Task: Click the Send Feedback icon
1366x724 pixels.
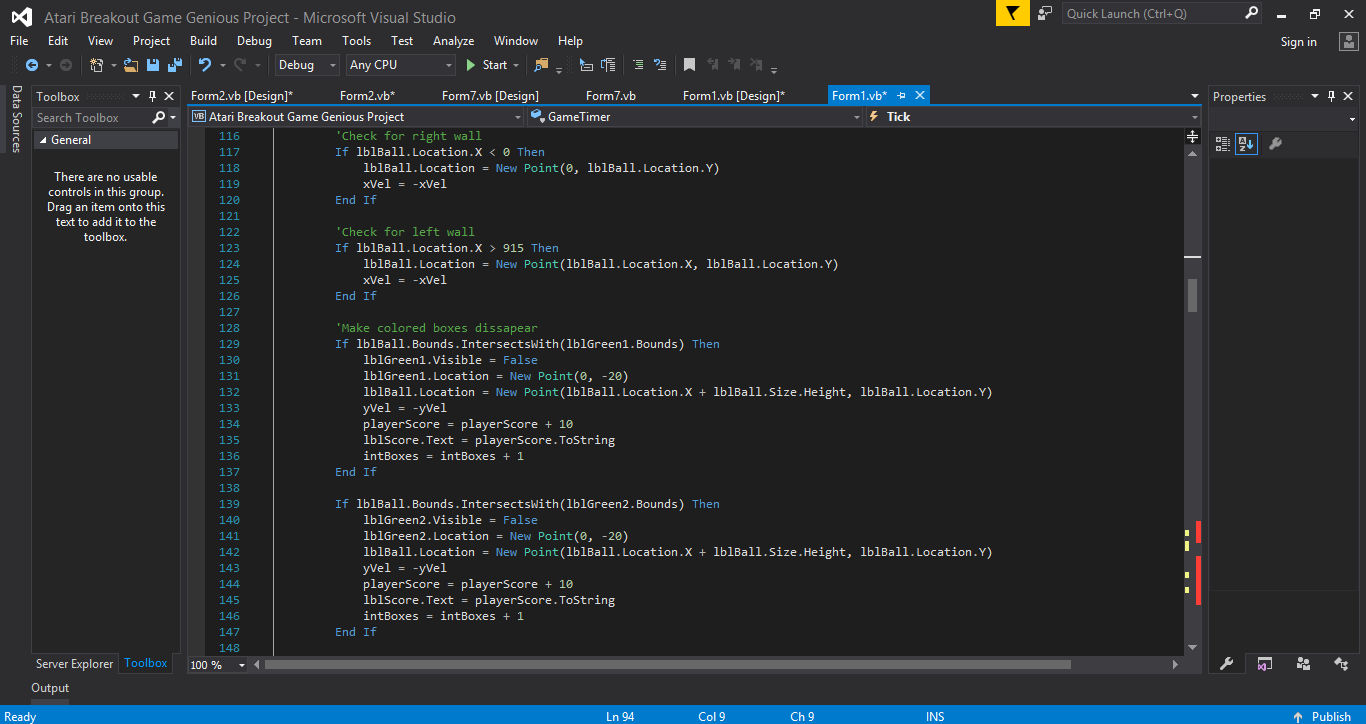Action: click(1045, 13)
